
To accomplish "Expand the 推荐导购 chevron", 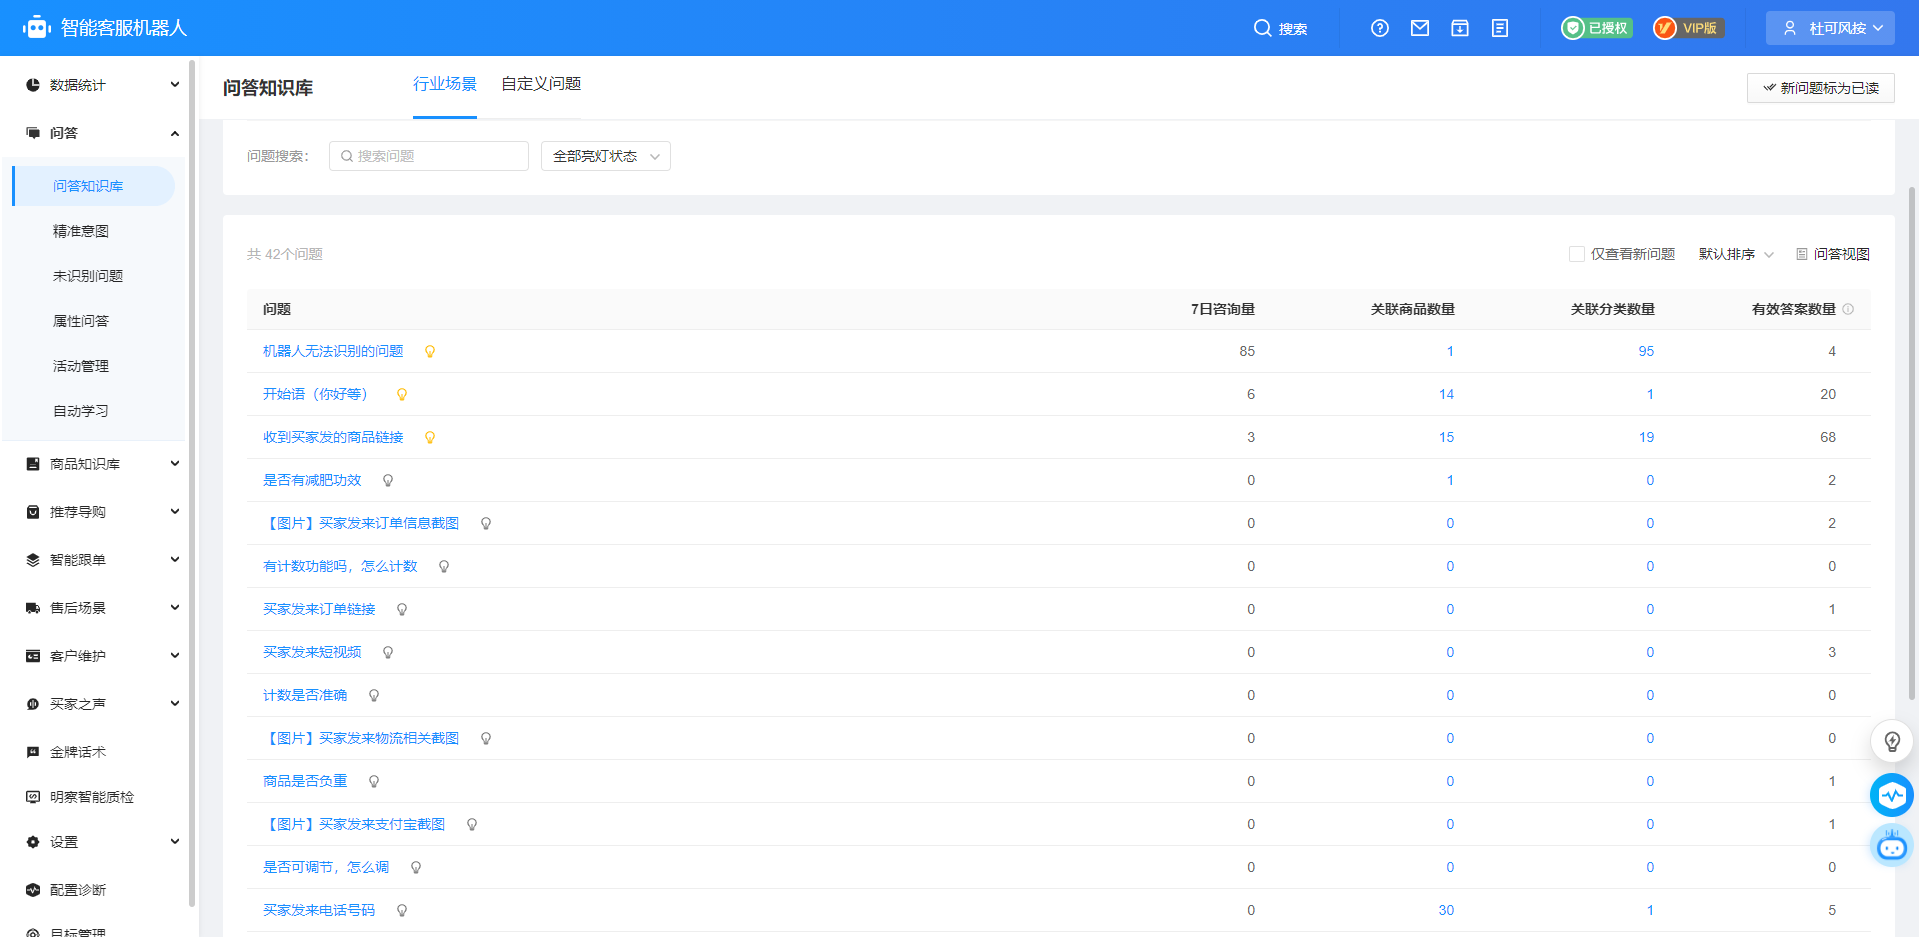I will tap(175, 512).
